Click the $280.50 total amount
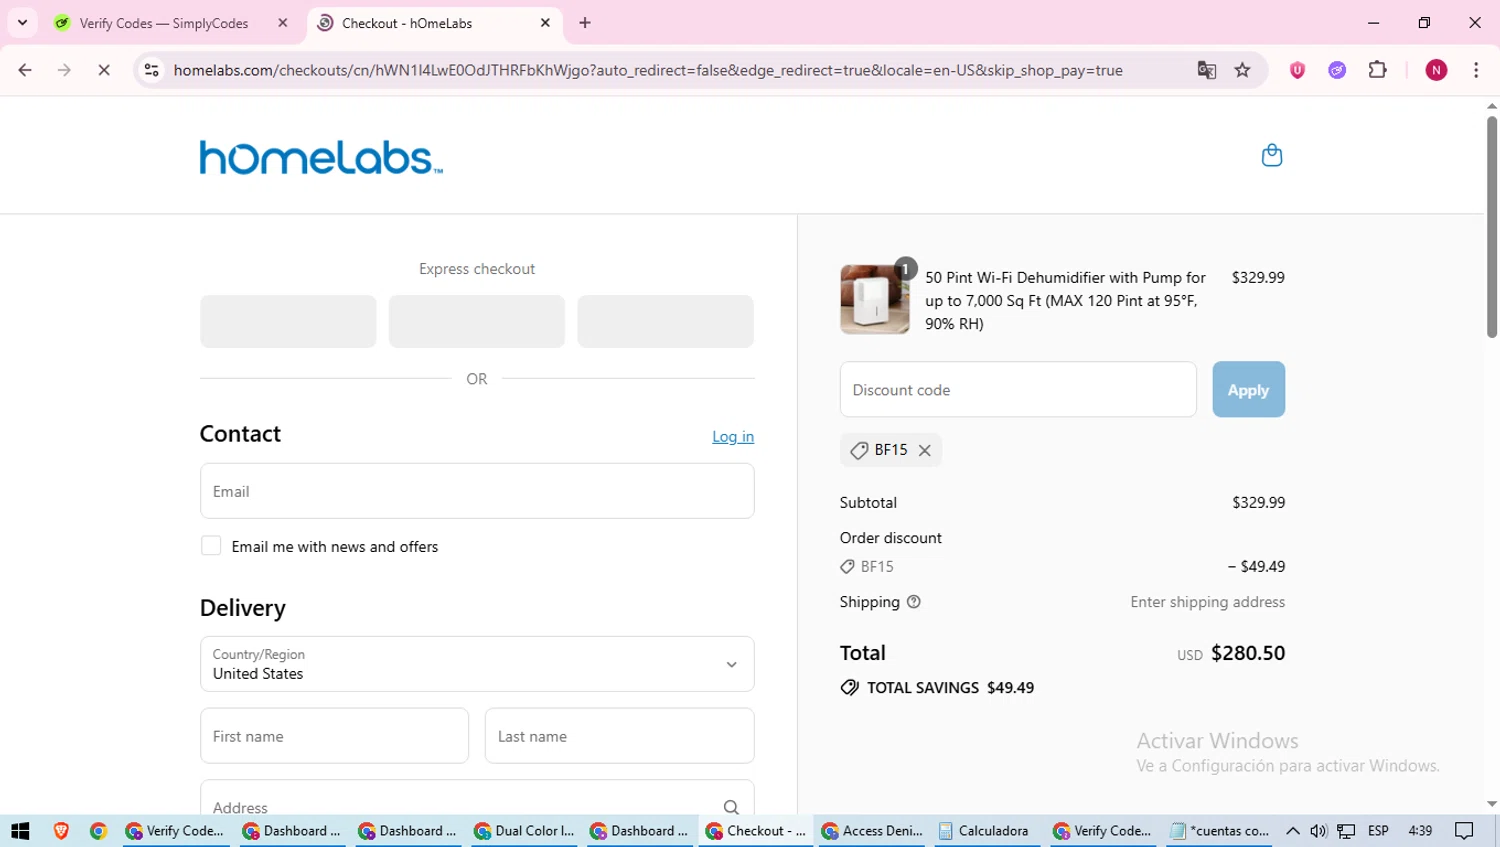Screen dimensions: 1500x847 tap(1248, 653)
